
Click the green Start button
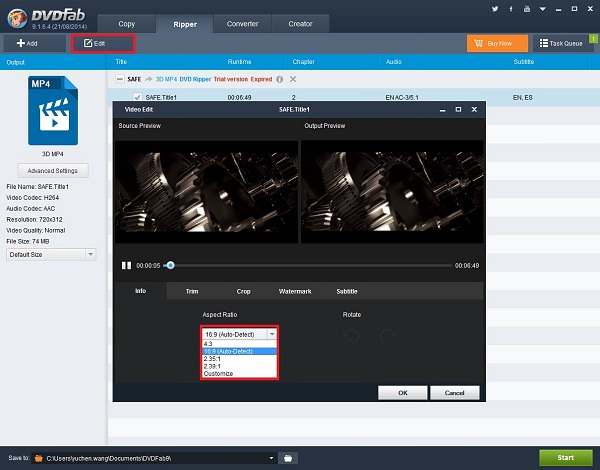566,458
